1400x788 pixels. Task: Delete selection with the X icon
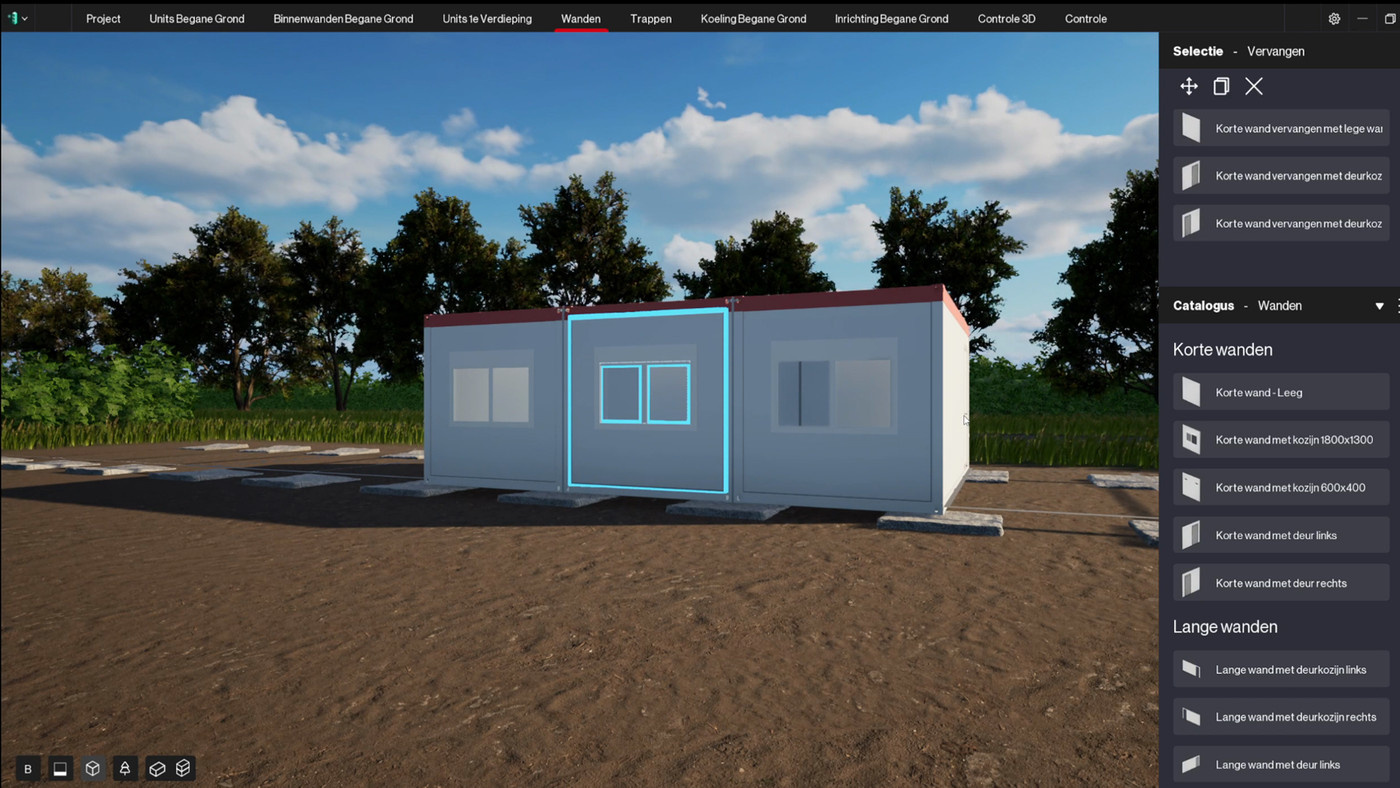pyautogui.click(x=1254, y=87)
